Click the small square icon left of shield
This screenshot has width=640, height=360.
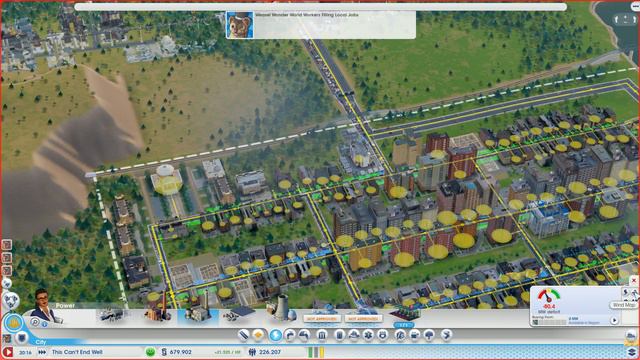pyautogui.click(x=7, y=338)
